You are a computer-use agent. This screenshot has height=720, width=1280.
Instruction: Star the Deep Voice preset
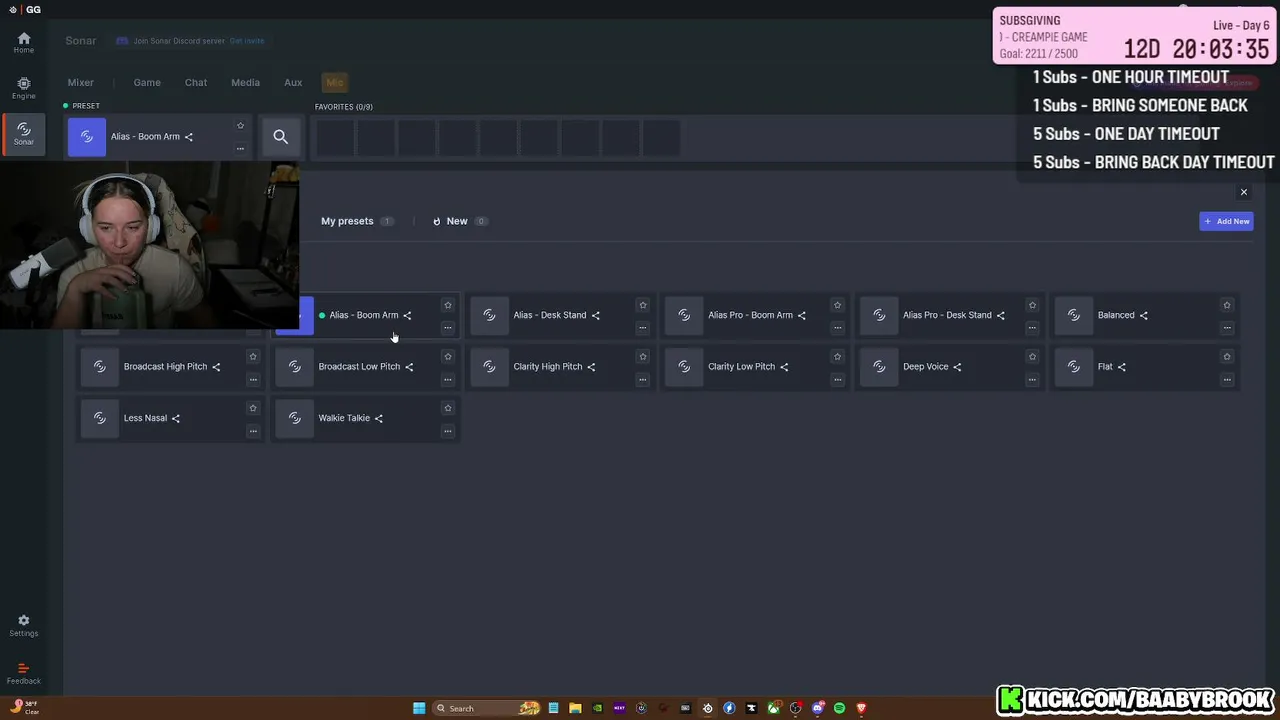(x=1032, y=356)
